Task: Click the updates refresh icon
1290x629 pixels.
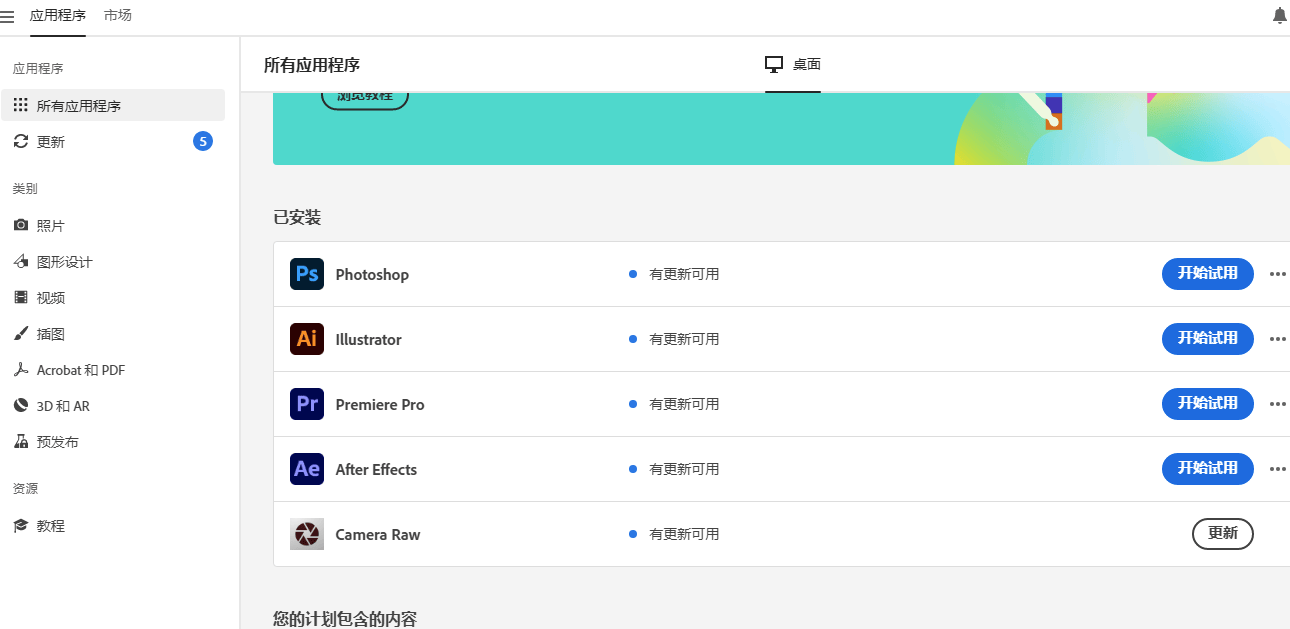Action: tap(21, 142)
